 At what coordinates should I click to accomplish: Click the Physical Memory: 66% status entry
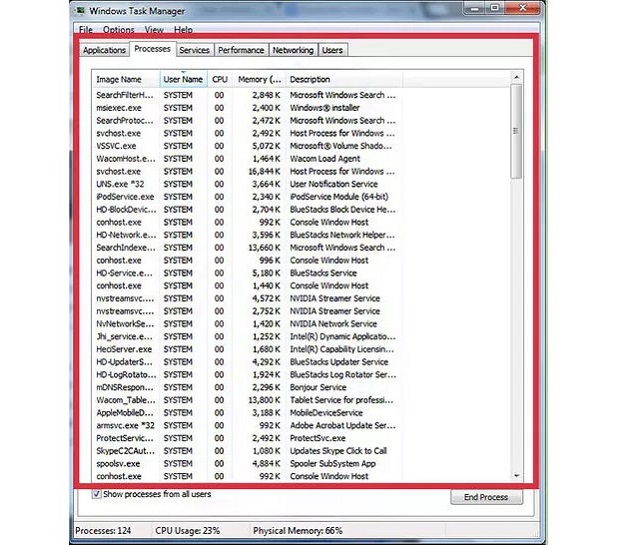pyautogui.click(x=298, y=531)
